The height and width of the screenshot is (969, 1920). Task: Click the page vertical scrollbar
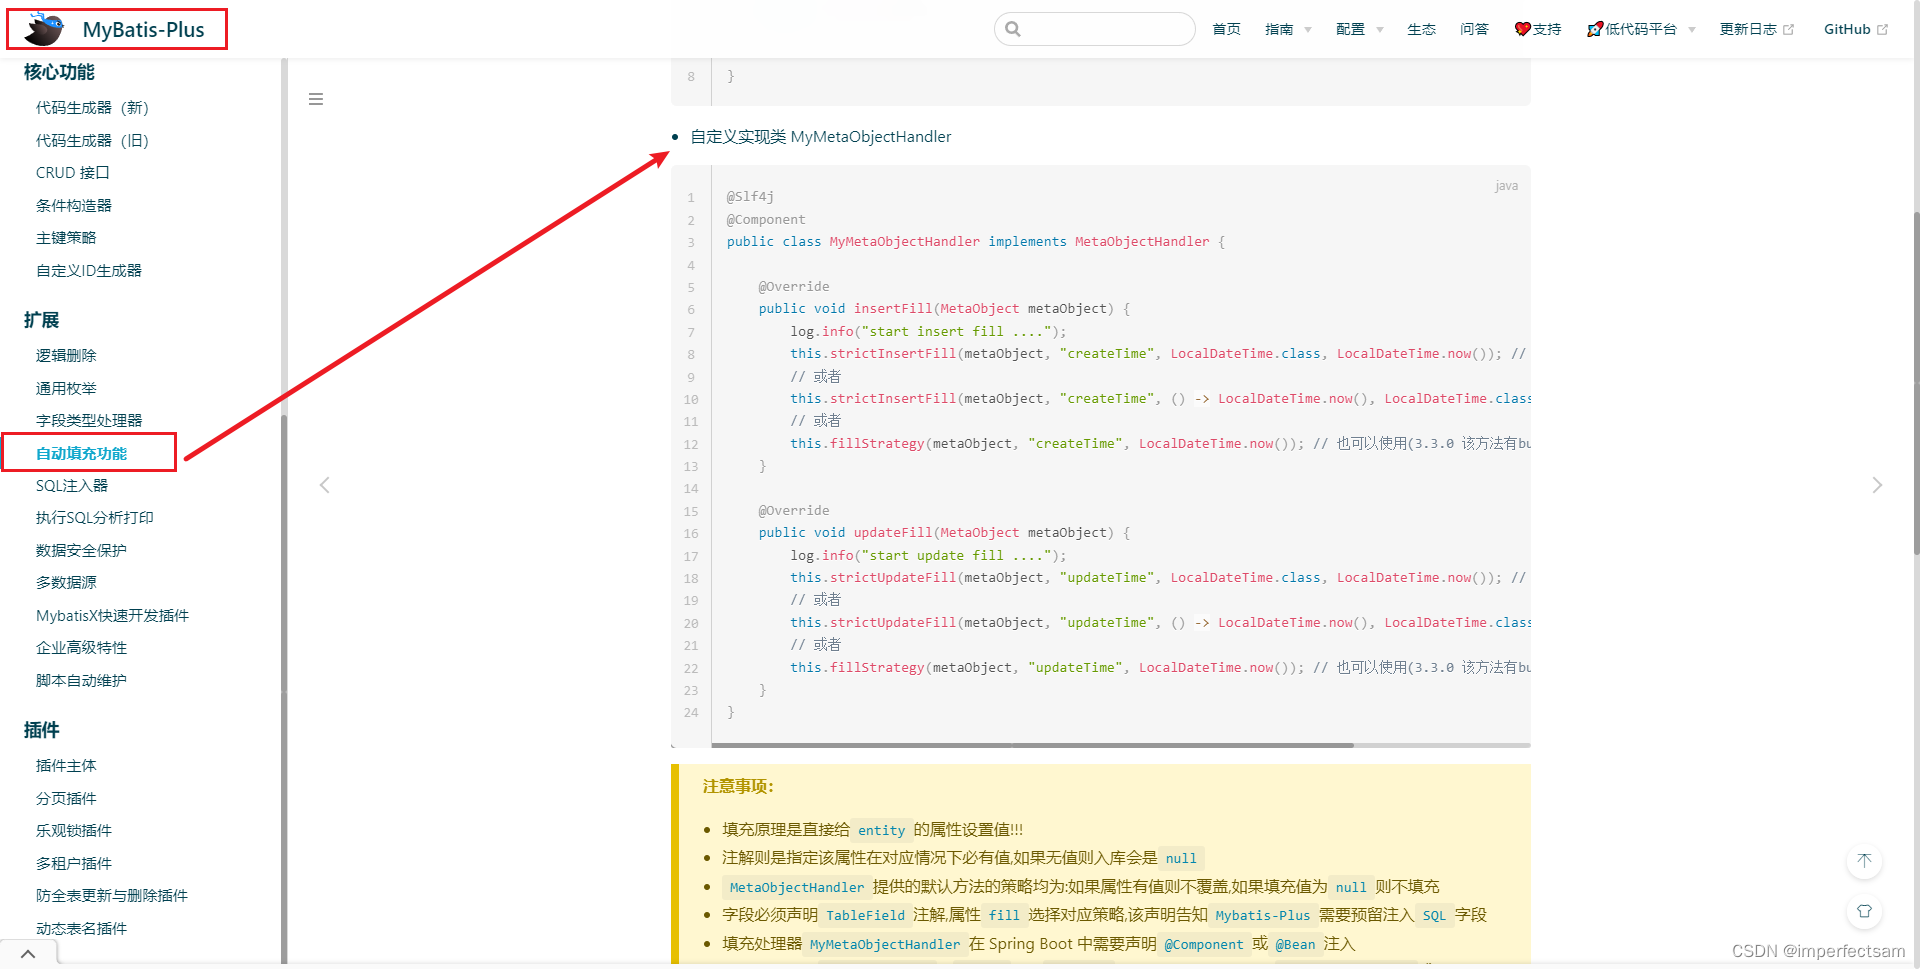[1916, 382]
